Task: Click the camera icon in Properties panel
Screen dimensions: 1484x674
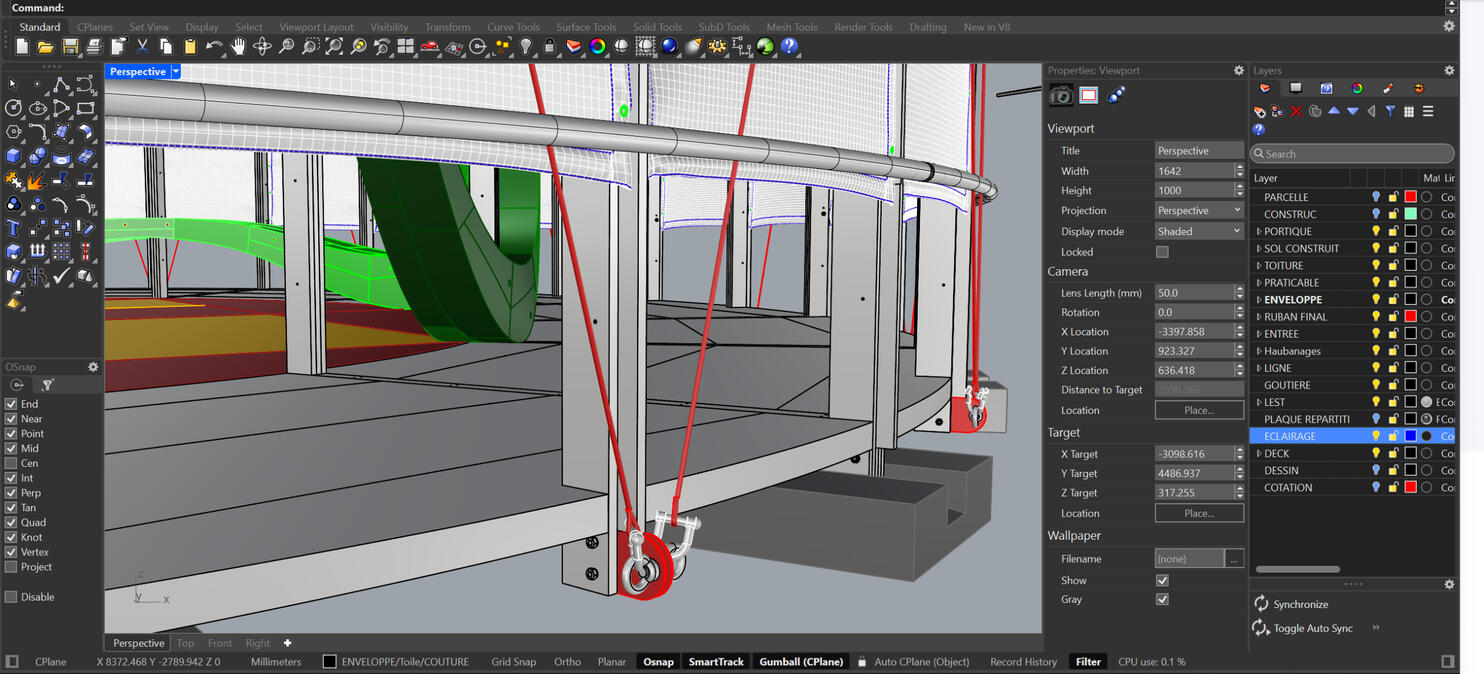Action: click(x=1060, y=95)
